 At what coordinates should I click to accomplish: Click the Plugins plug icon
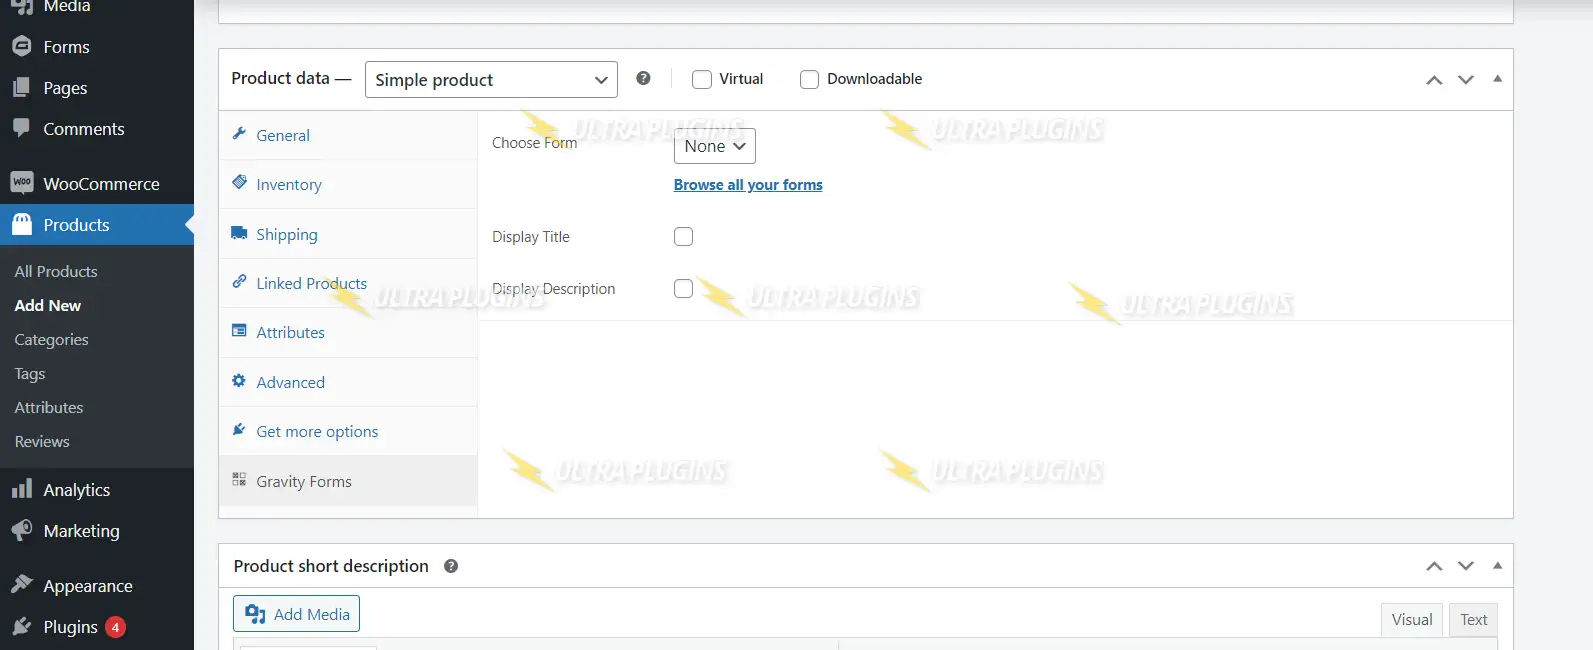pos(21,626)
